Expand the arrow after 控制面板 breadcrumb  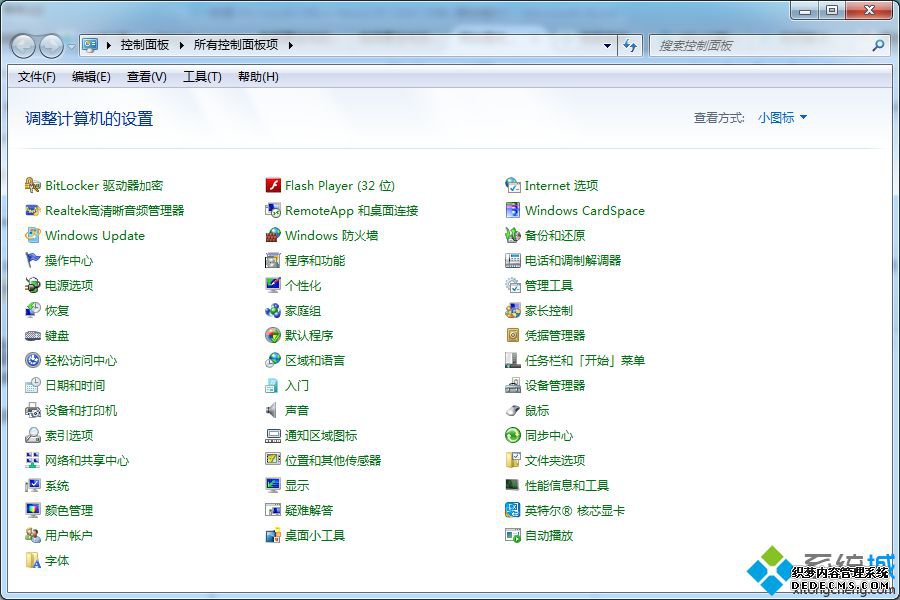[181, 45]
